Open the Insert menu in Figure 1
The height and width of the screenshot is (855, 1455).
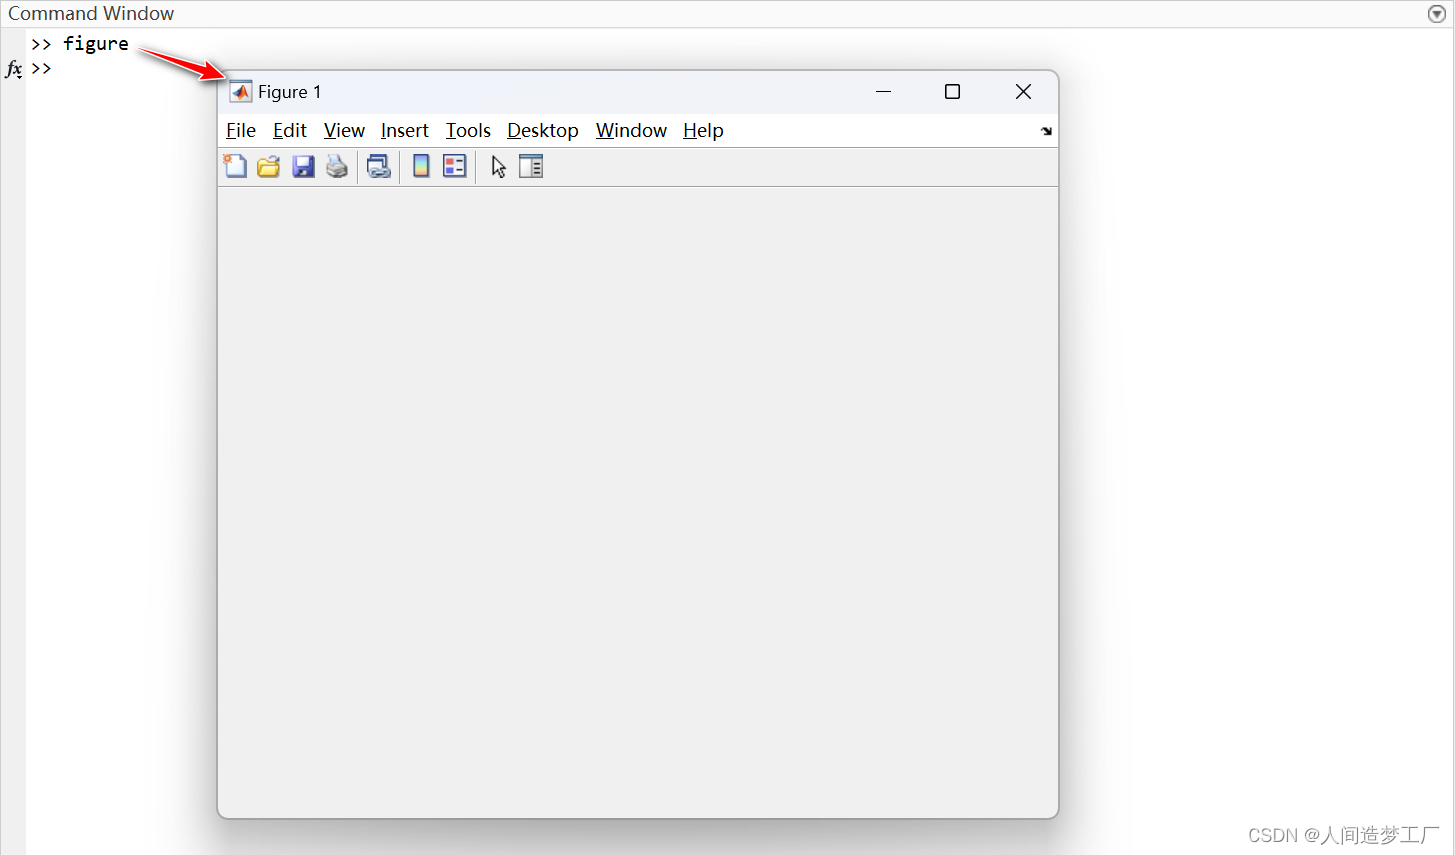(x=405, y=131)
